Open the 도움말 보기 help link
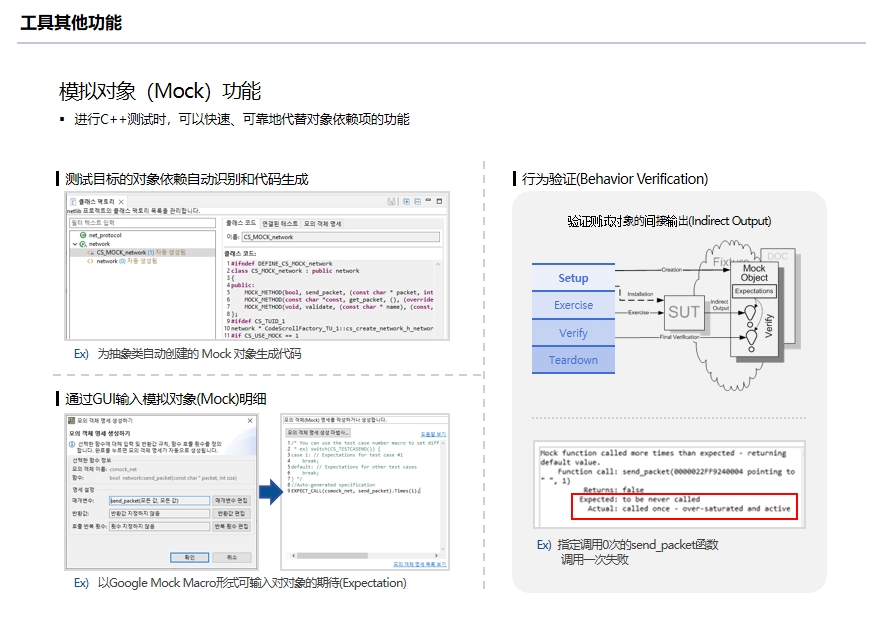Image resolution: width=892 pixels, height=630 pixels. 433,434
